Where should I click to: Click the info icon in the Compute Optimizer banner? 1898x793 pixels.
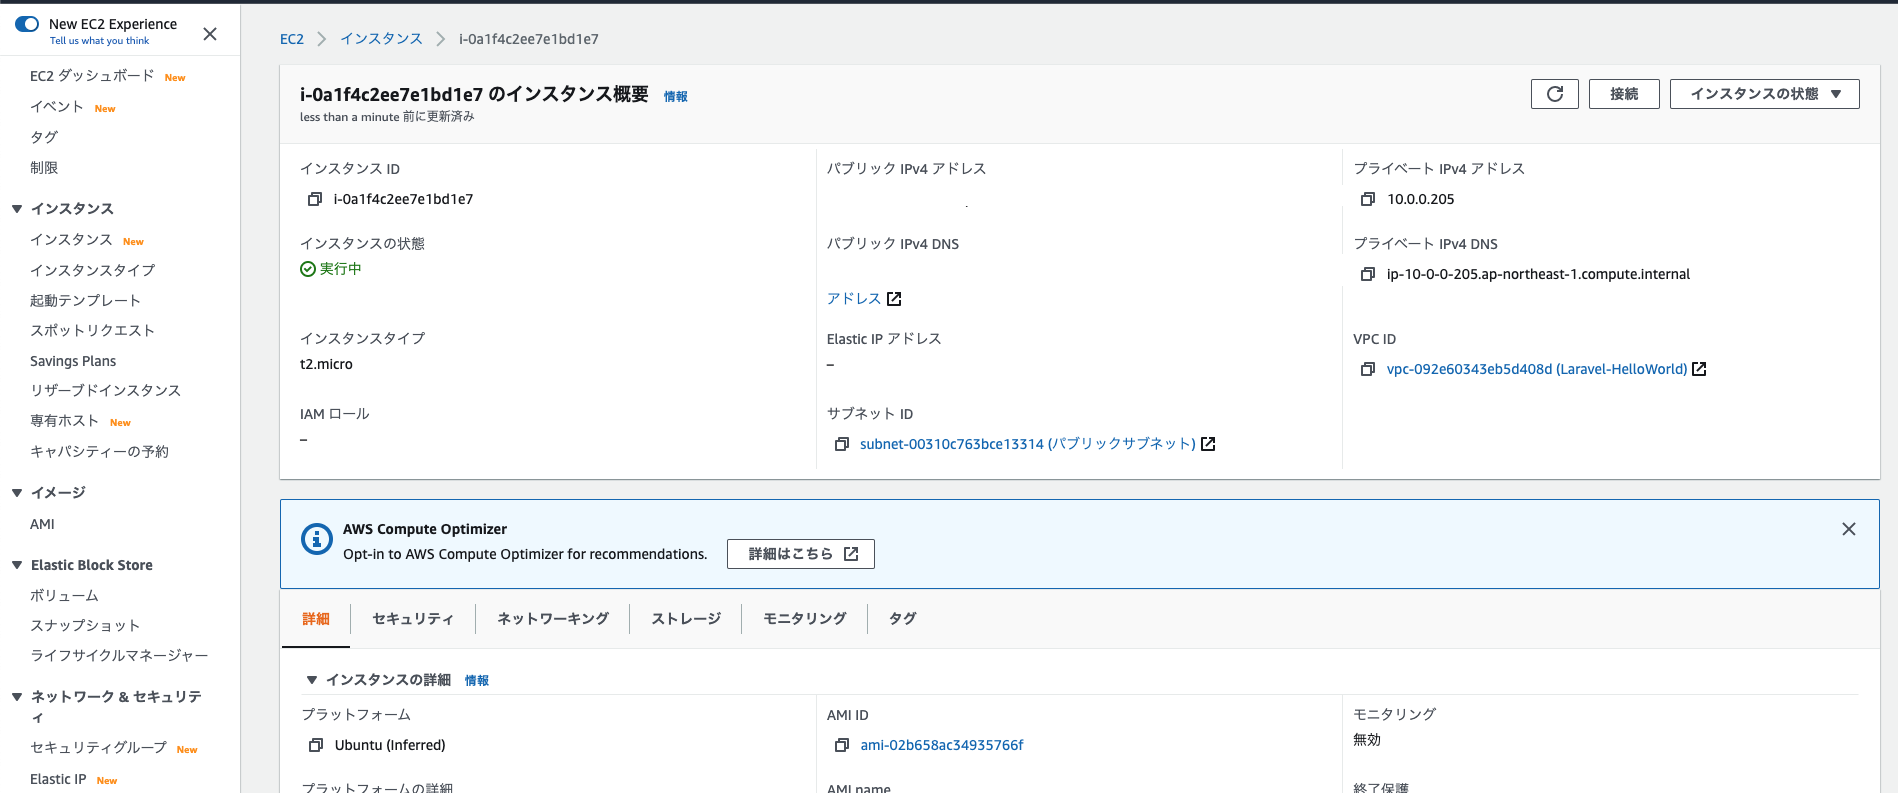click(x=317, y=539)
